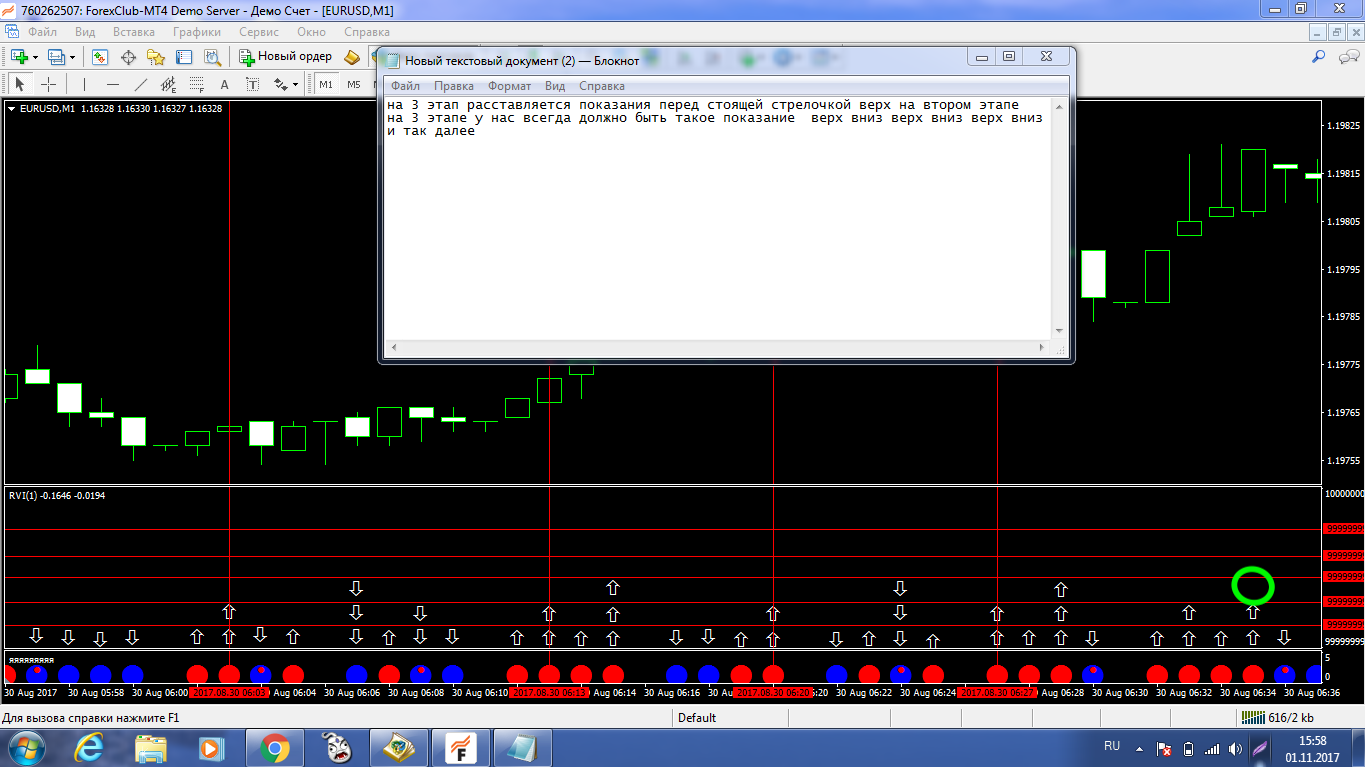Select the vertical line drawing tool
This screenshot has height=767, width=1365.
[x=84, y=84]
